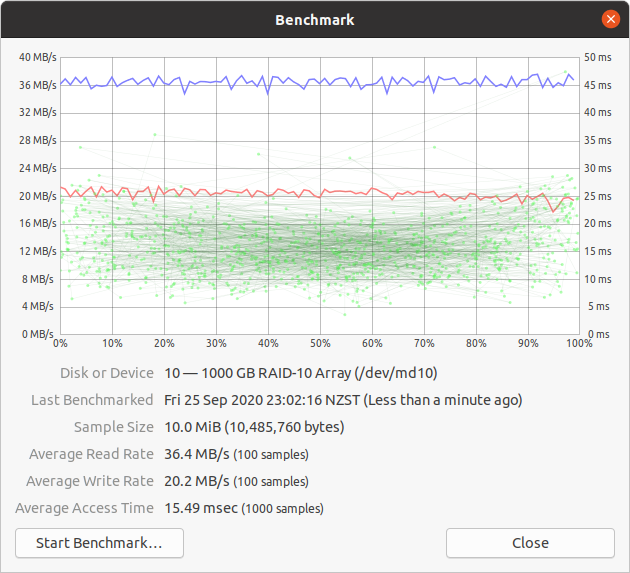Screen dimensions: 630x573
Task: Click the Close button at bottom
Action: click(x=530, y=543)
